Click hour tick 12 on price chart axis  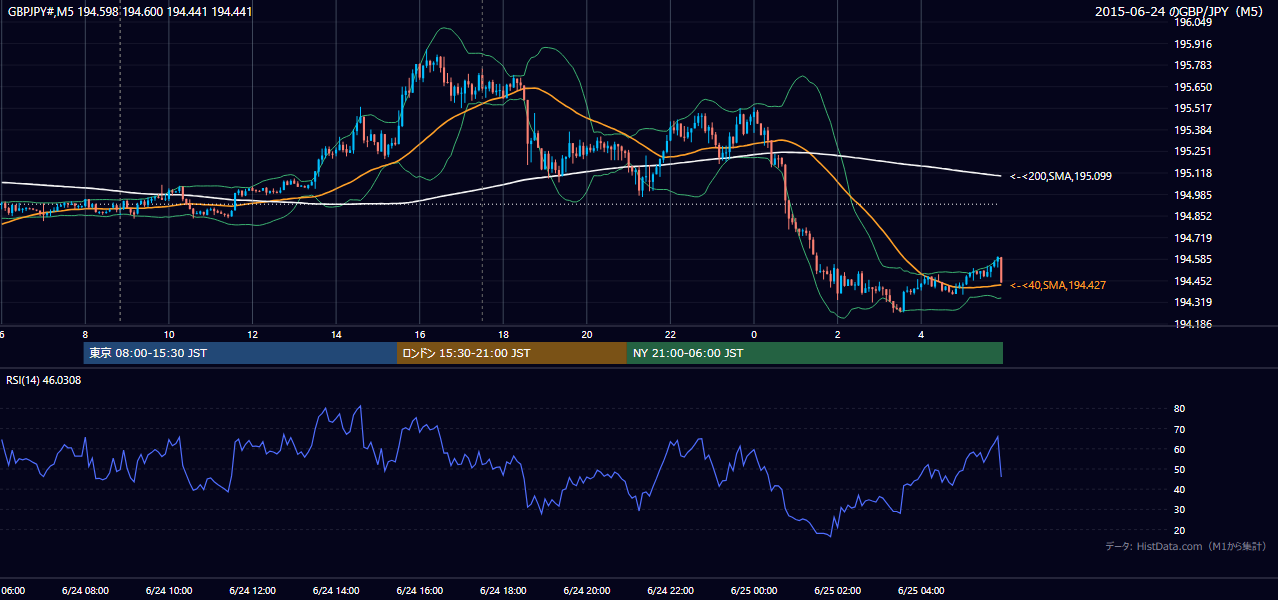pos(252,334)
